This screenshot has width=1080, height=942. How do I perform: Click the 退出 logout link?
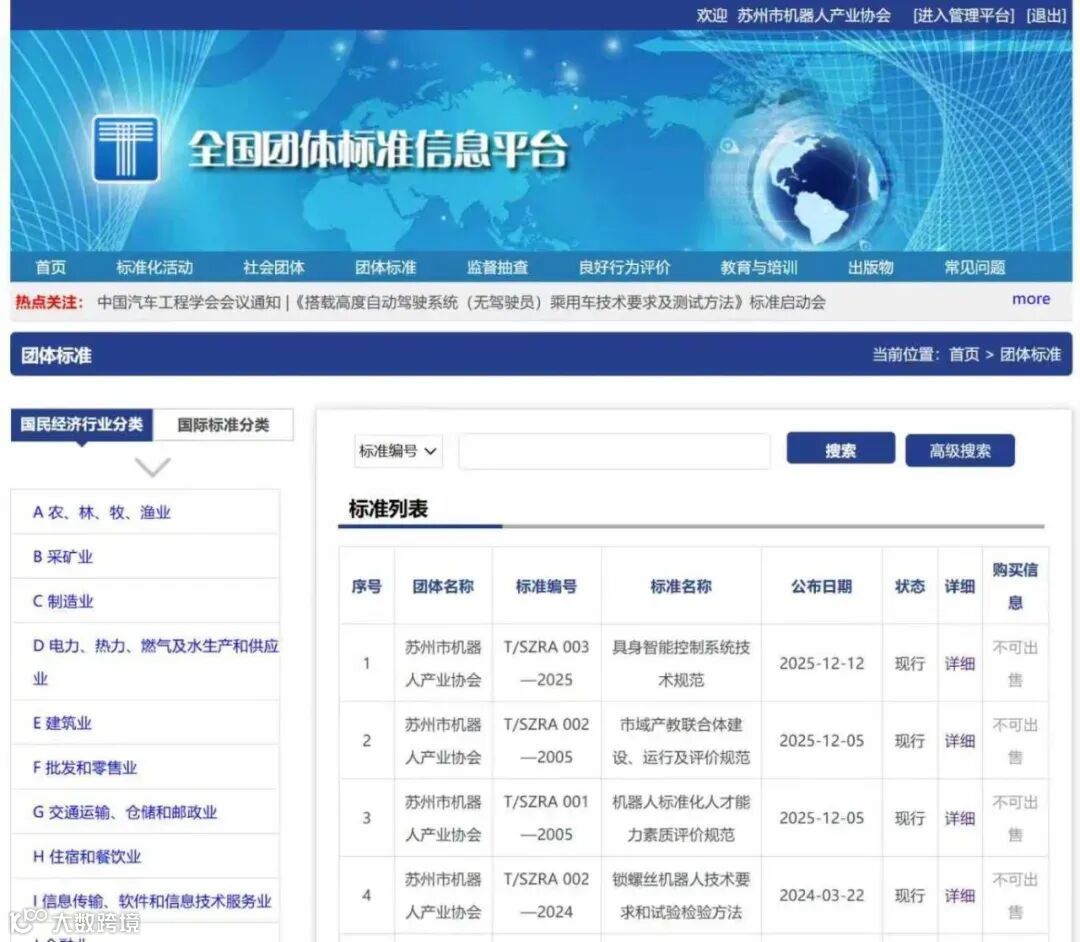point(1046,15)
